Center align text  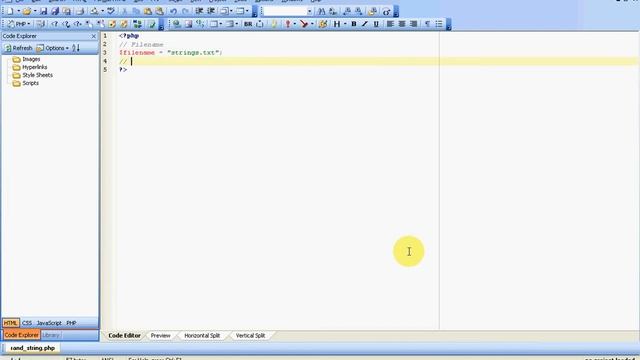click(x=402, y=24)
